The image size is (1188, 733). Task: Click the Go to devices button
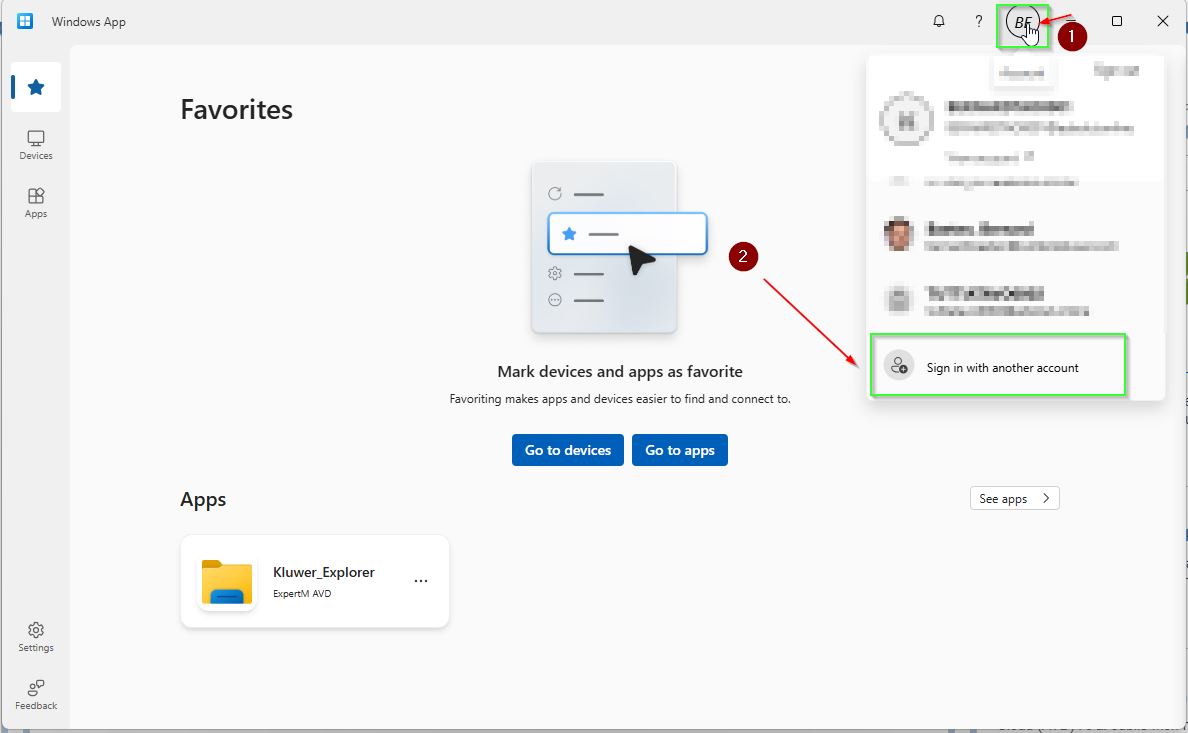pyautogui.click(x=567, y=450)
